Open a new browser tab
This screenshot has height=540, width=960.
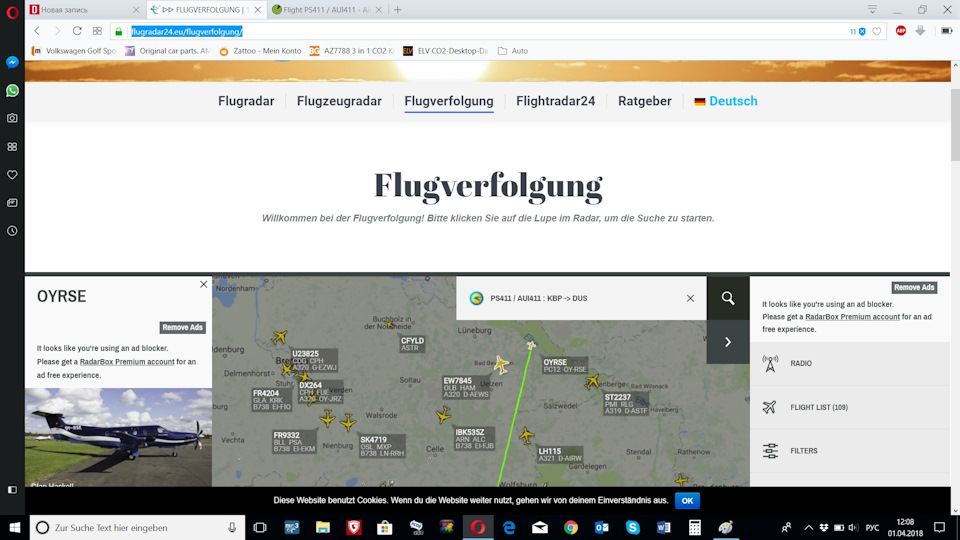[398, 10]
